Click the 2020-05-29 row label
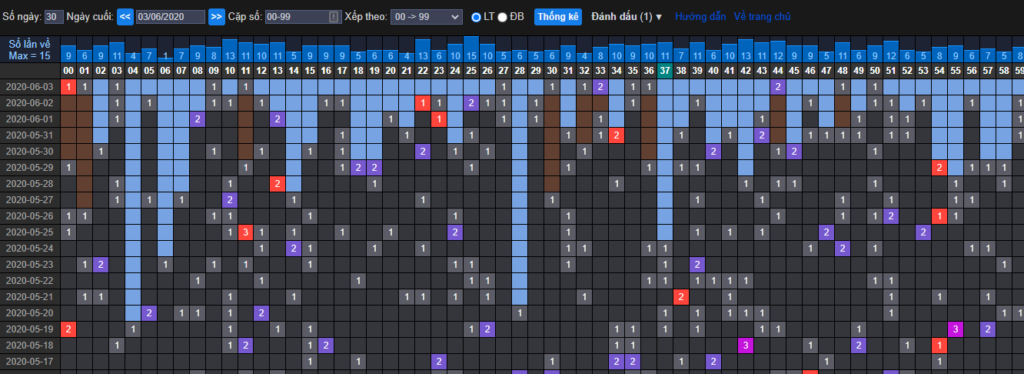This screenshot has width=1024, height=374. click(x=30, y=167)
